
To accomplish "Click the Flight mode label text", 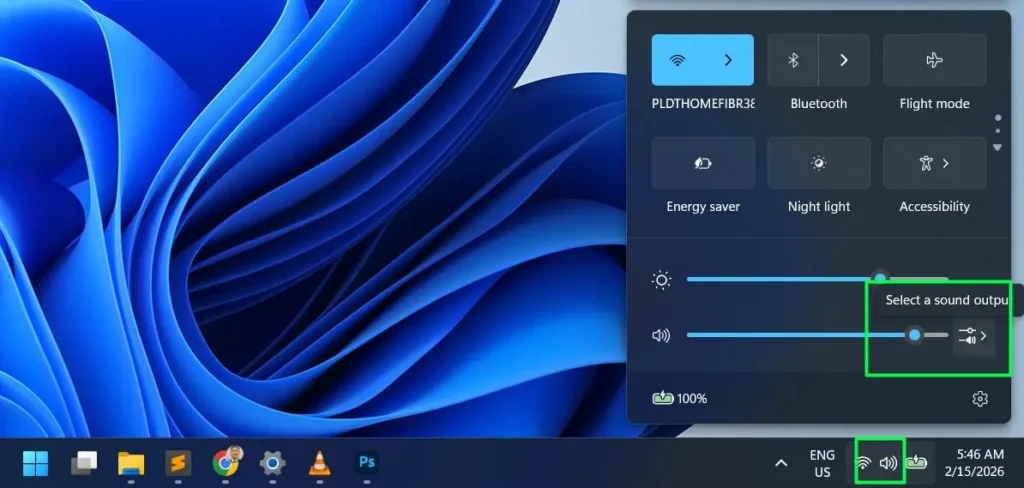I will pyautogui.click(x=935, y=104).
